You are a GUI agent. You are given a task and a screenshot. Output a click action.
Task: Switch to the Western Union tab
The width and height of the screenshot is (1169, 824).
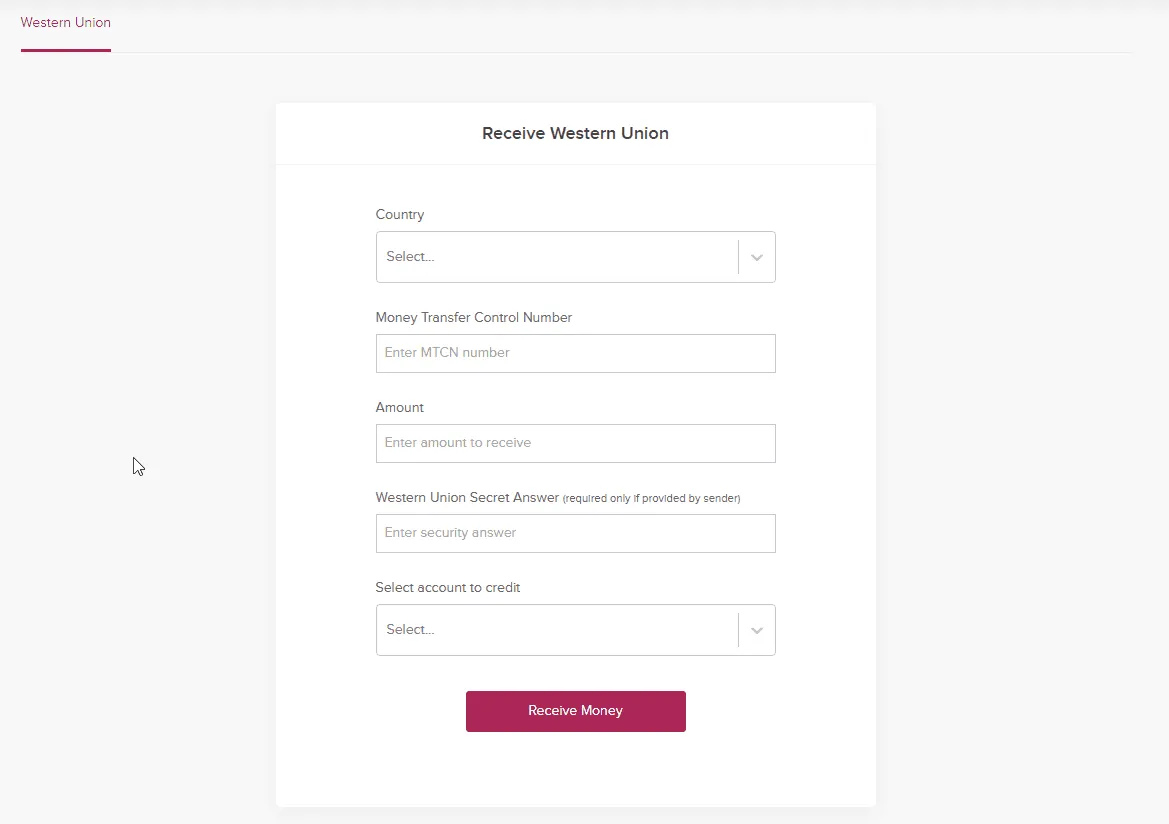pyautogui.click(x=66, y=22)
